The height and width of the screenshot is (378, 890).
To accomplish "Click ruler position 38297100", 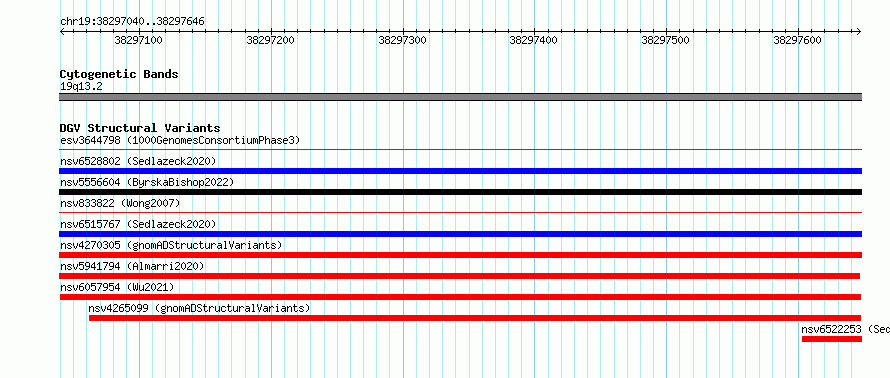I will (x=138, y=40).
